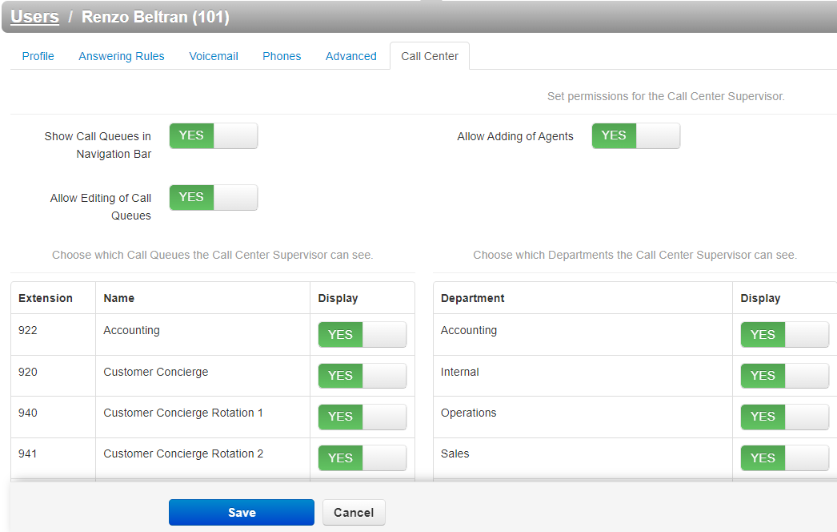This screenshot has width=837, height=532.
Task: Toggle Allow Adding of Agents switch
Action: [636, 136]
